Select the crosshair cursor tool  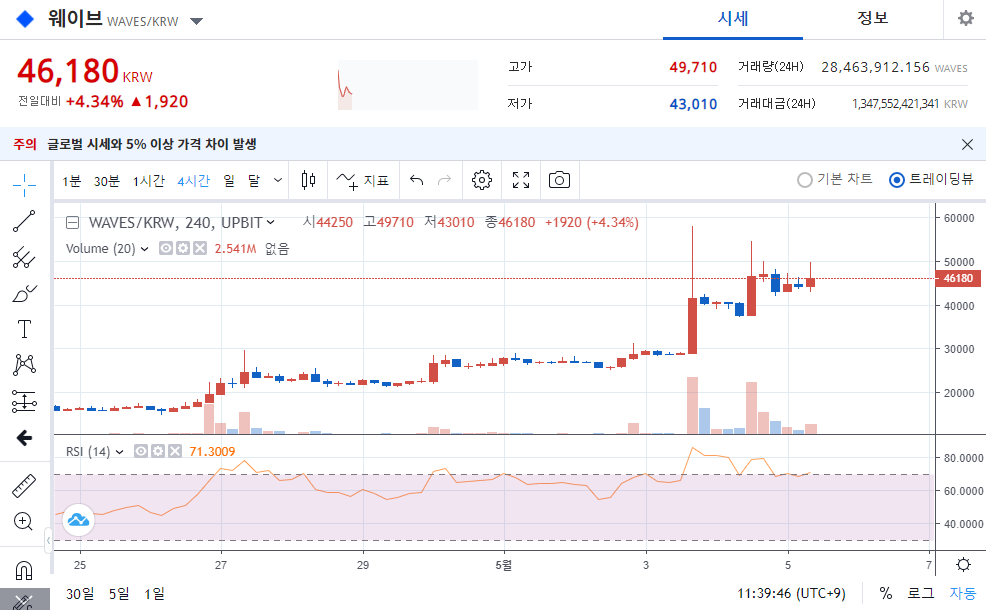pos(24,184)
